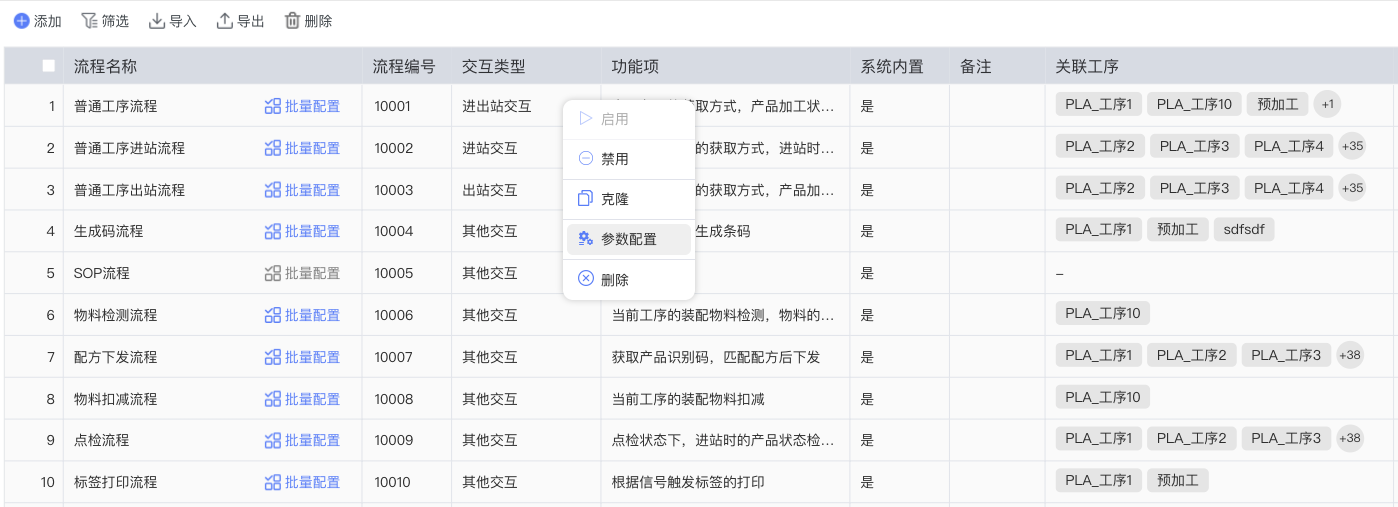Screen dimensions: 1398x507
Task: Open the 筛选 filter tool
Action: 89,21
